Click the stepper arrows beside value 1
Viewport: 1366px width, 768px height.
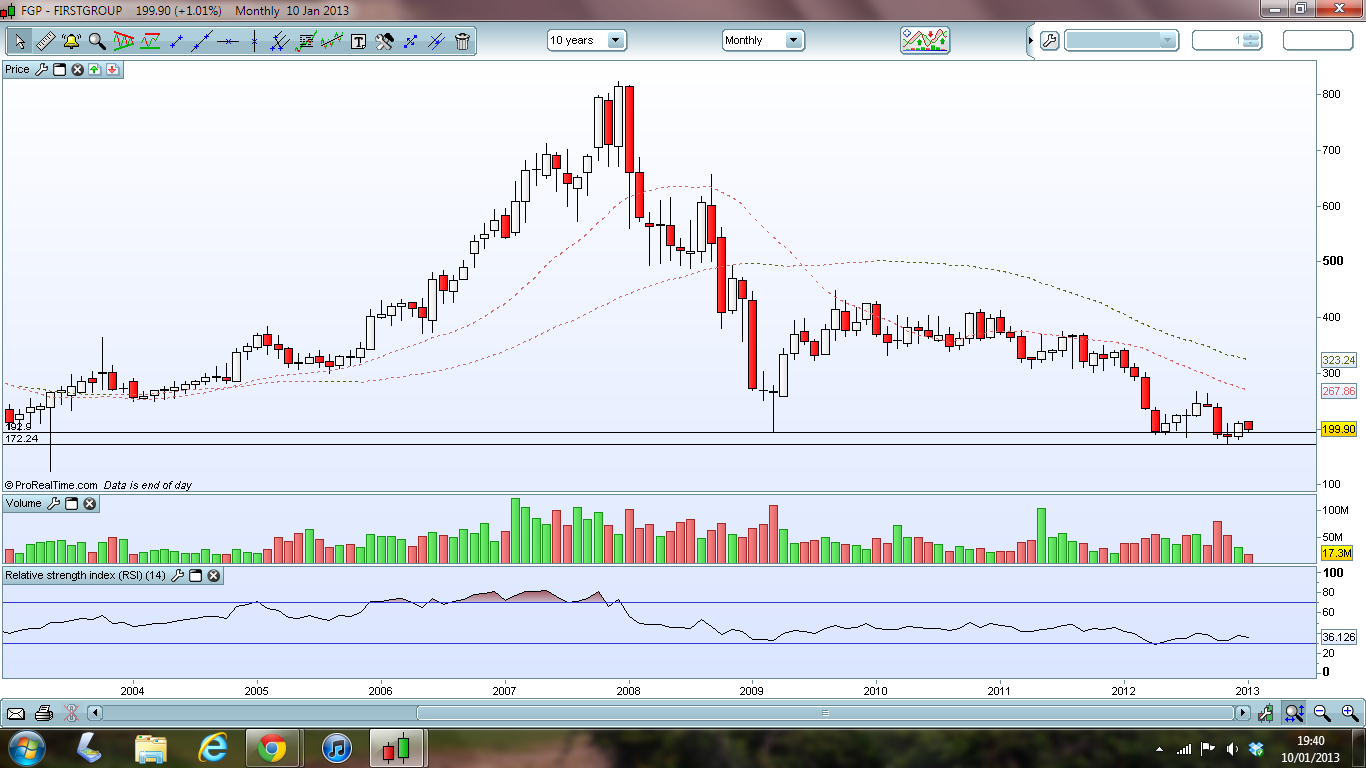click(x=1251, y=41)
